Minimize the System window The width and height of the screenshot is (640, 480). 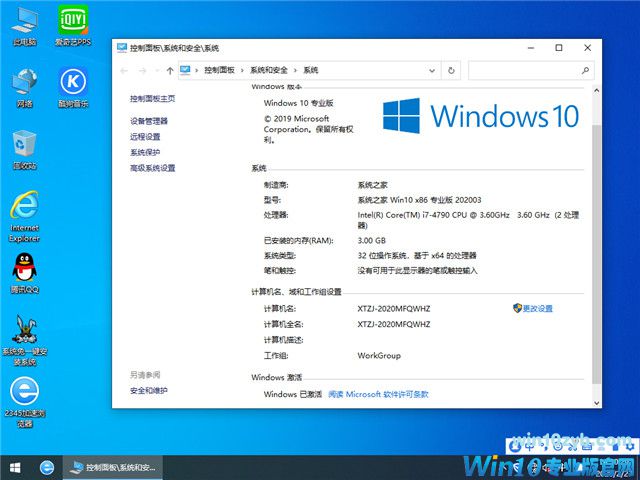tap(531, 48)
